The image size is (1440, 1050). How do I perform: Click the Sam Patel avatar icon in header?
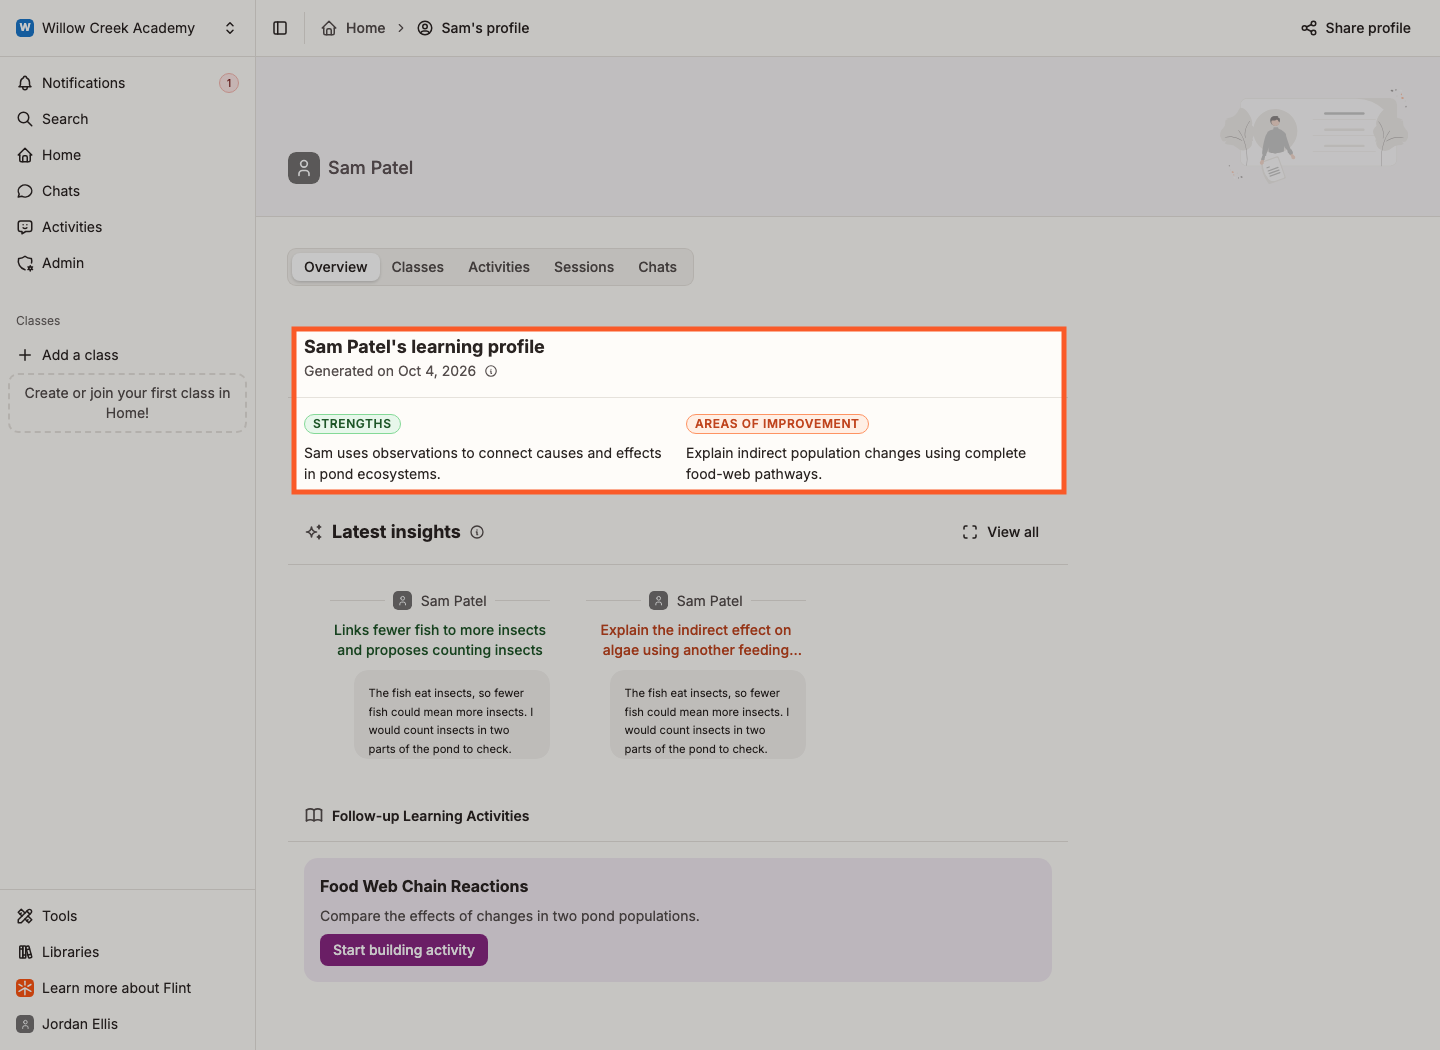(x=304, y=168)
